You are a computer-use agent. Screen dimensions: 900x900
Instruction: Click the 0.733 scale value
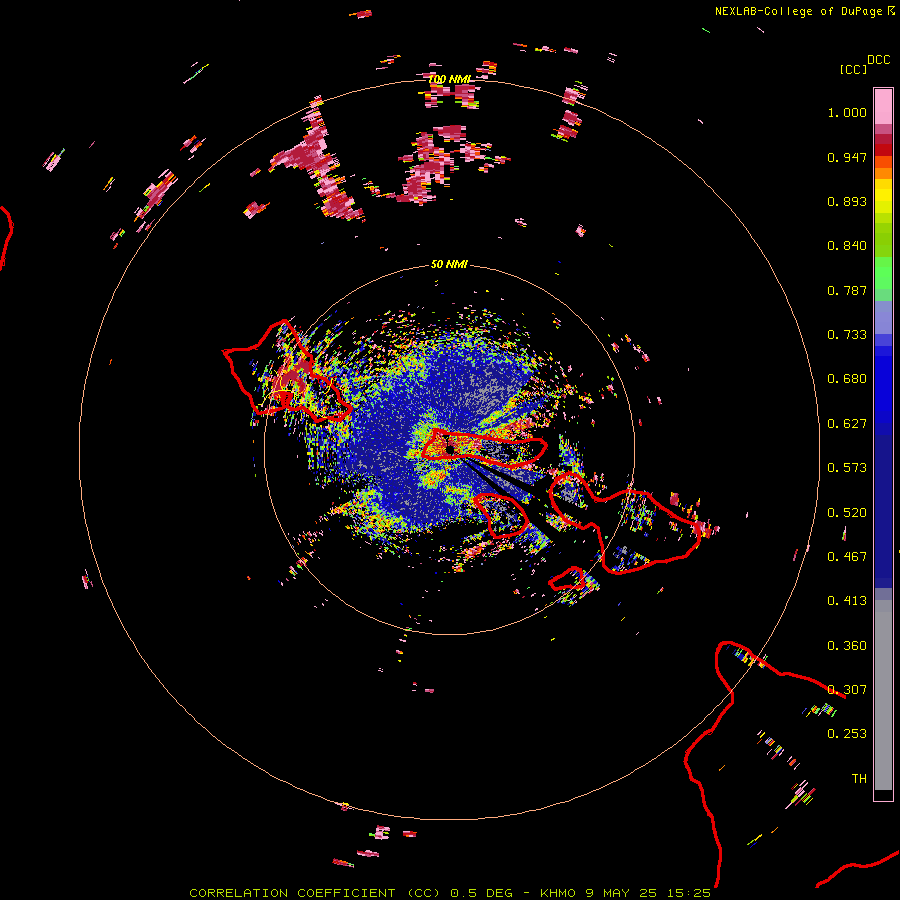coord(847,335)
